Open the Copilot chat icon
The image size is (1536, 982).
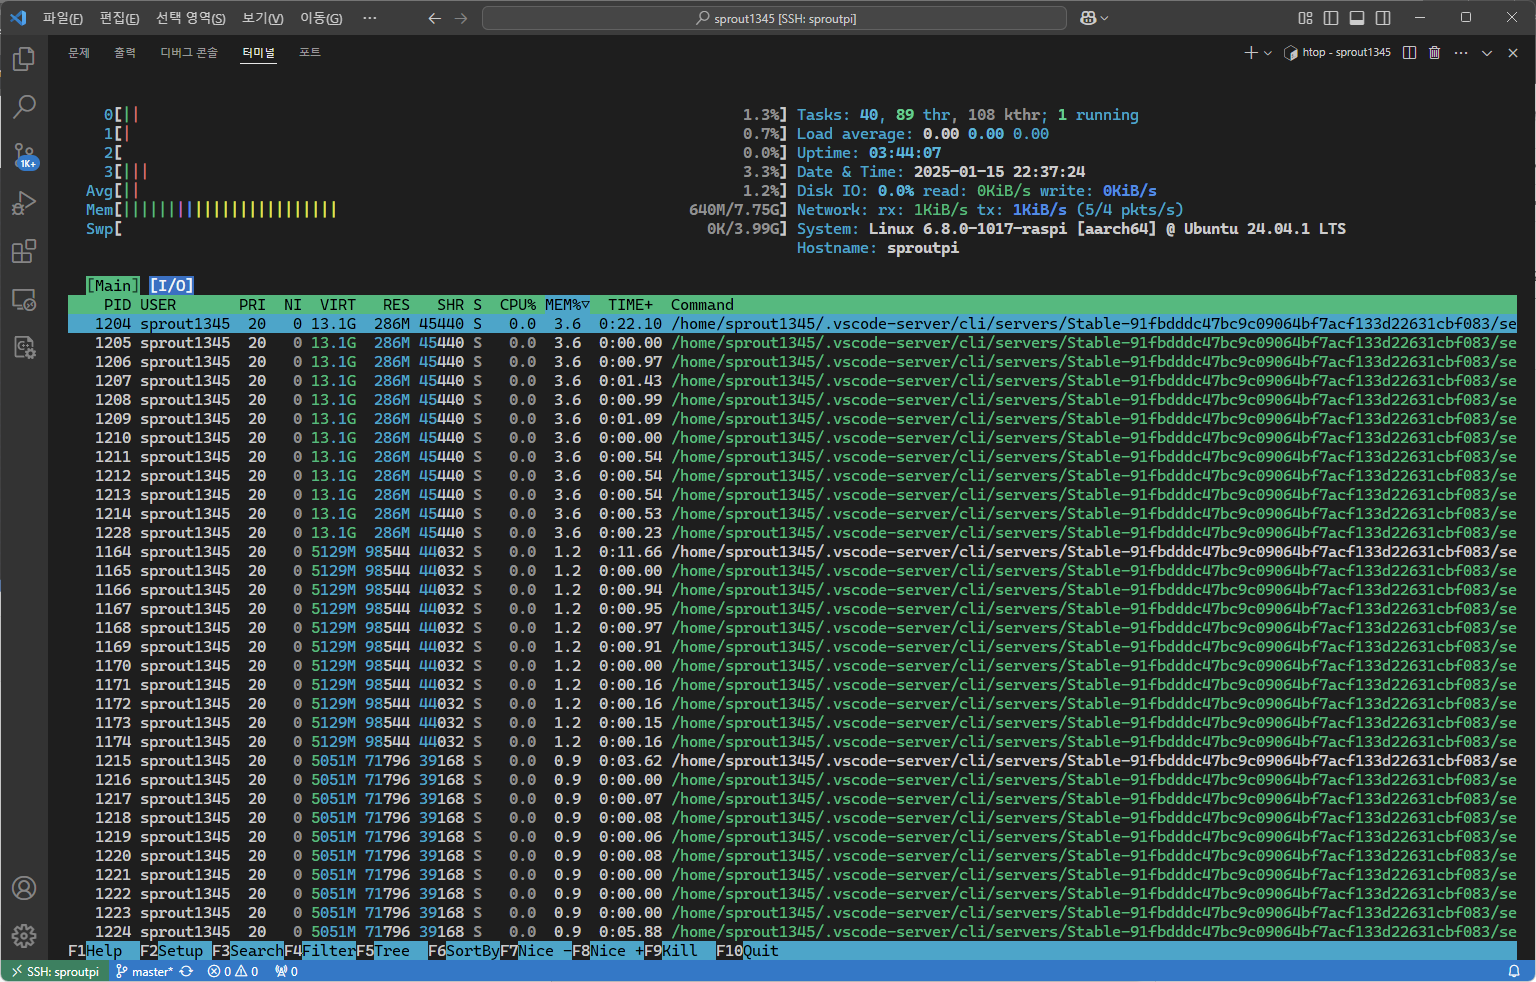coord(1088,18)
